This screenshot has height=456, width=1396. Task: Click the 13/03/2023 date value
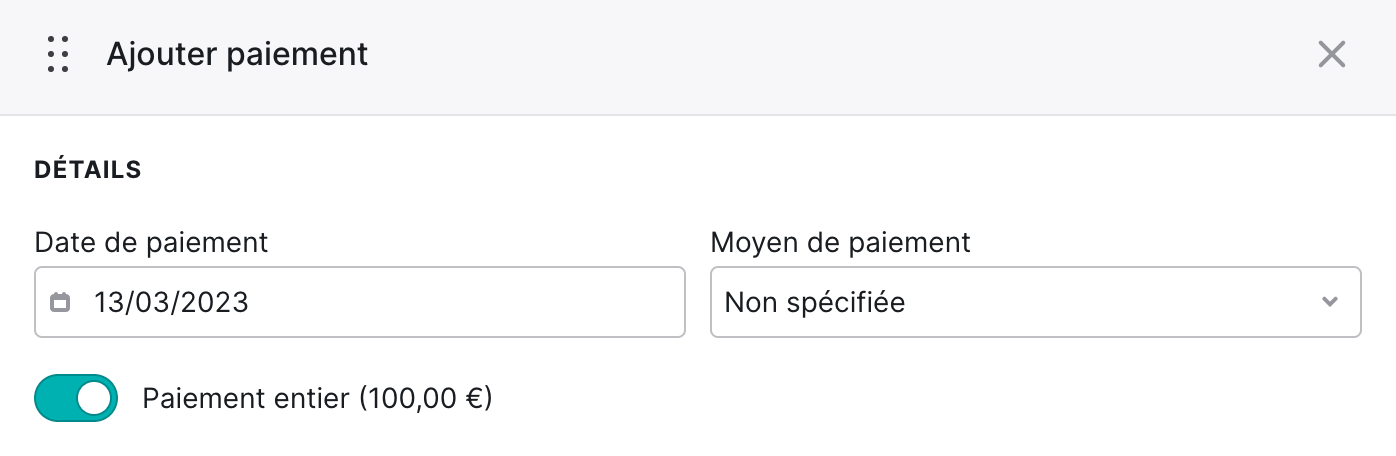click(171, 302)
